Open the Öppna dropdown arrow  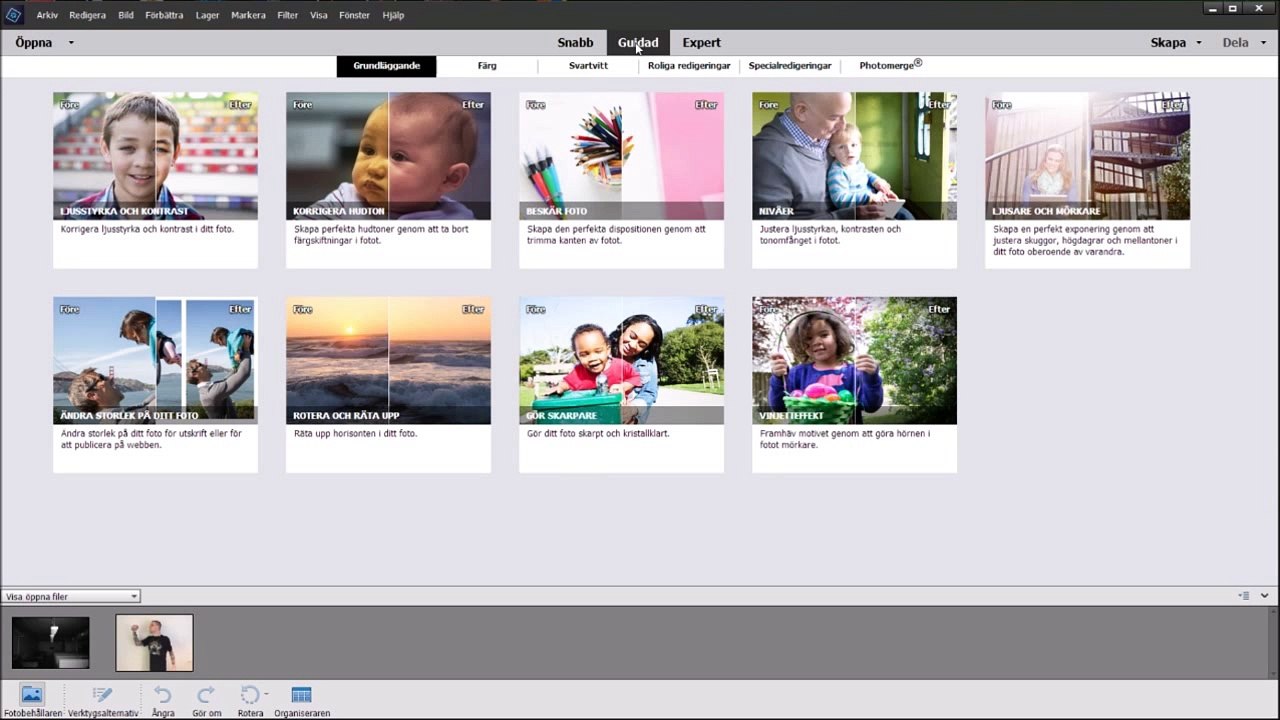71,43
